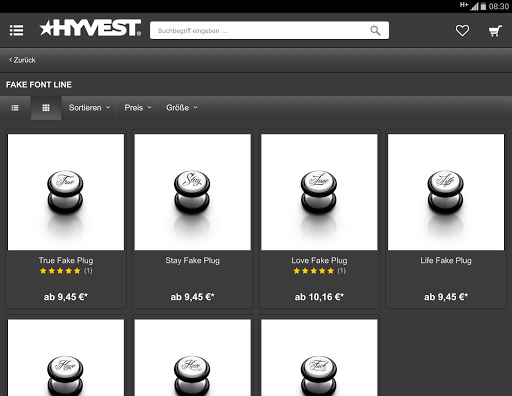Select the Life Fake Plug title
Image resolution: width=512 pixels, height=396 pixels.
(446, 260)
